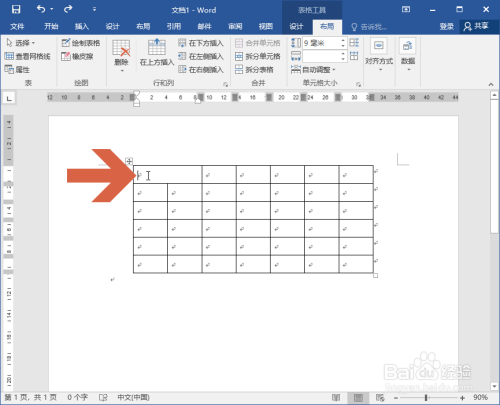The image size is (500, 405).
Task: Click 合并单元格 (Merge Cells)
Action: [x=258, y=43]
